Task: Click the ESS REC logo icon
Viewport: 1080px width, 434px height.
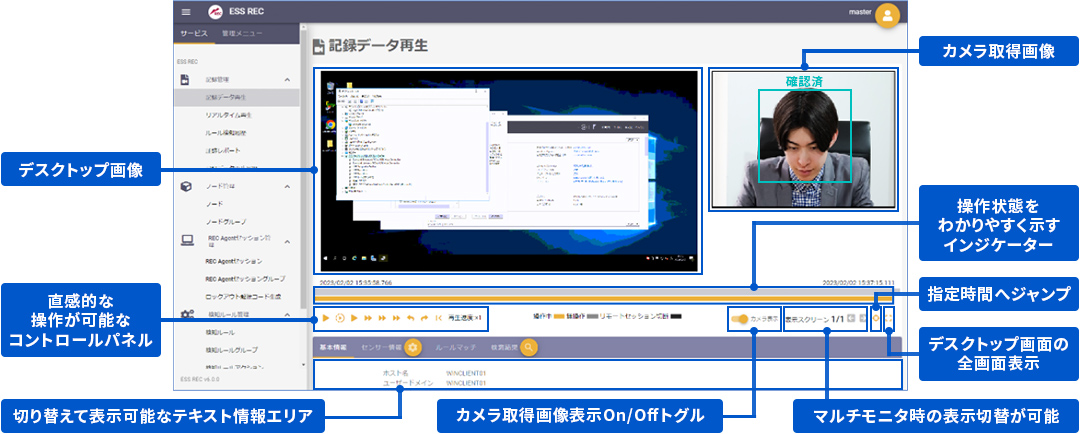Action: click(x=216, y=12)
